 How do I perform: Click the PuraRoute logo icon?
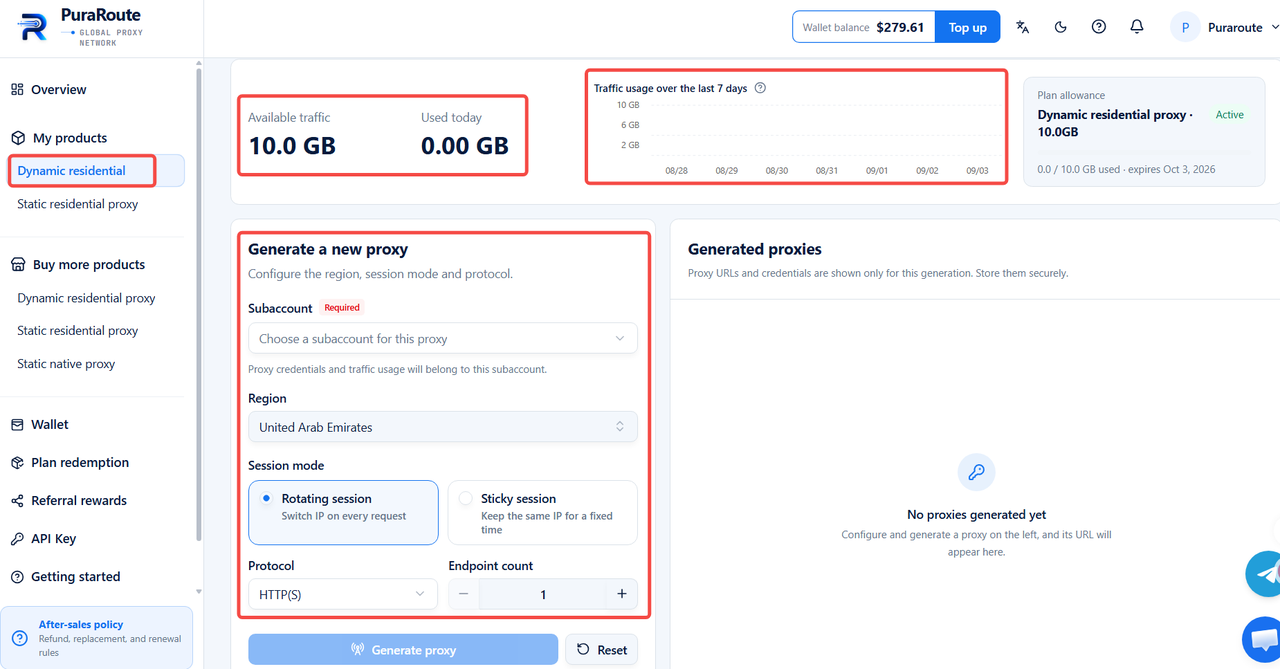coord(32,28)
